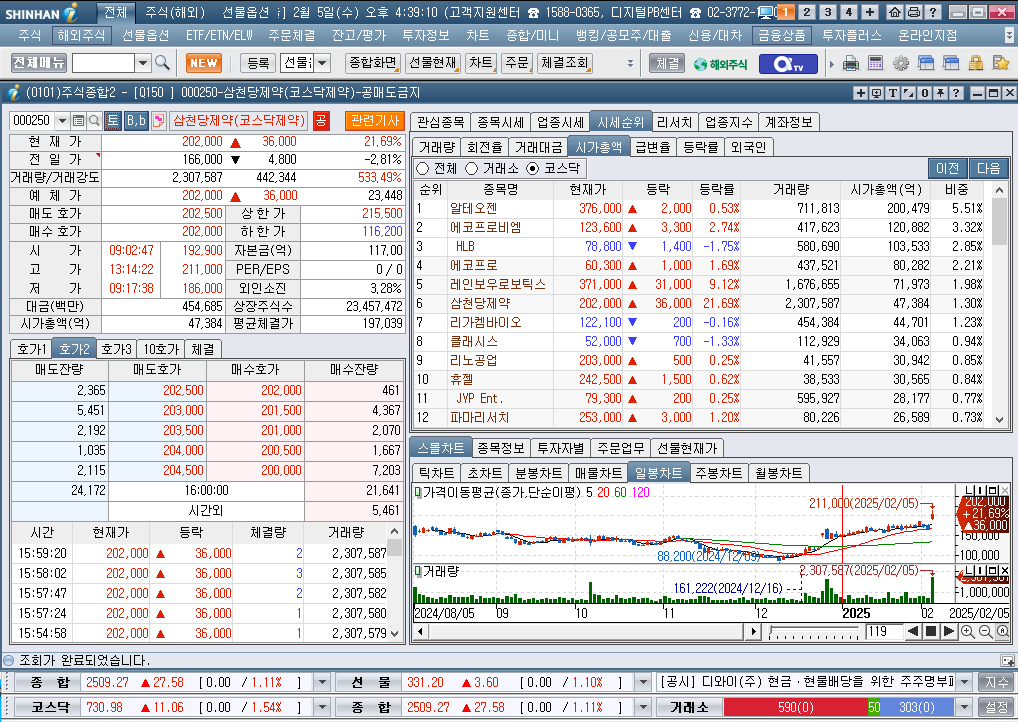Open dropdown next to 종합 index ticker

tap(322, 682)
